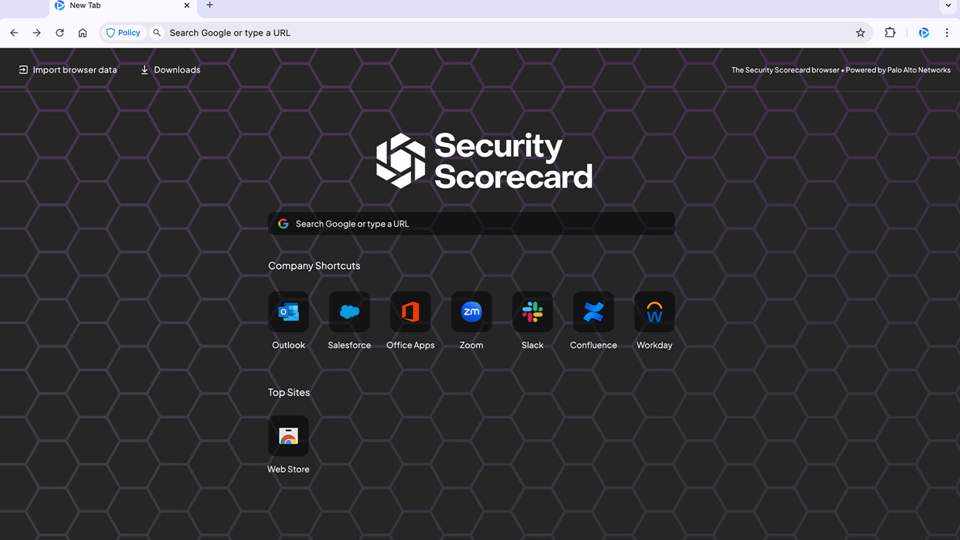Image resolution: width=960 pixels, height=540 pixels.
Task: Bookmark this page with the star icon
Action: 860,33
